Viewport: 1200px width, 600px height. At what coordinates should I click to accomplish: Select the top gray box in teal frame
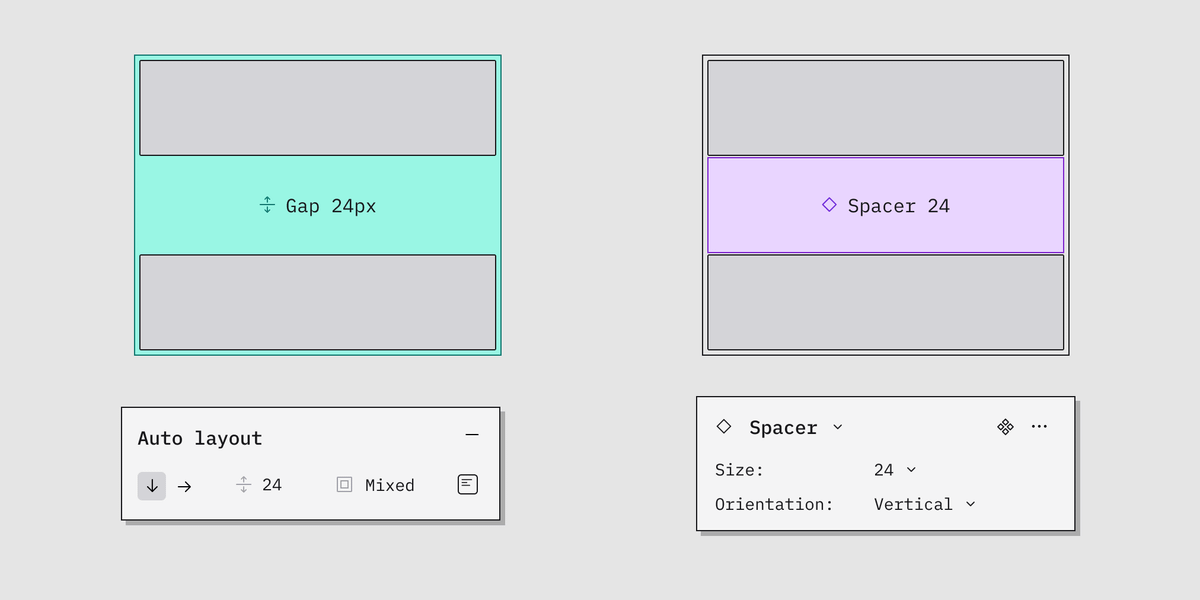[317, 108]
